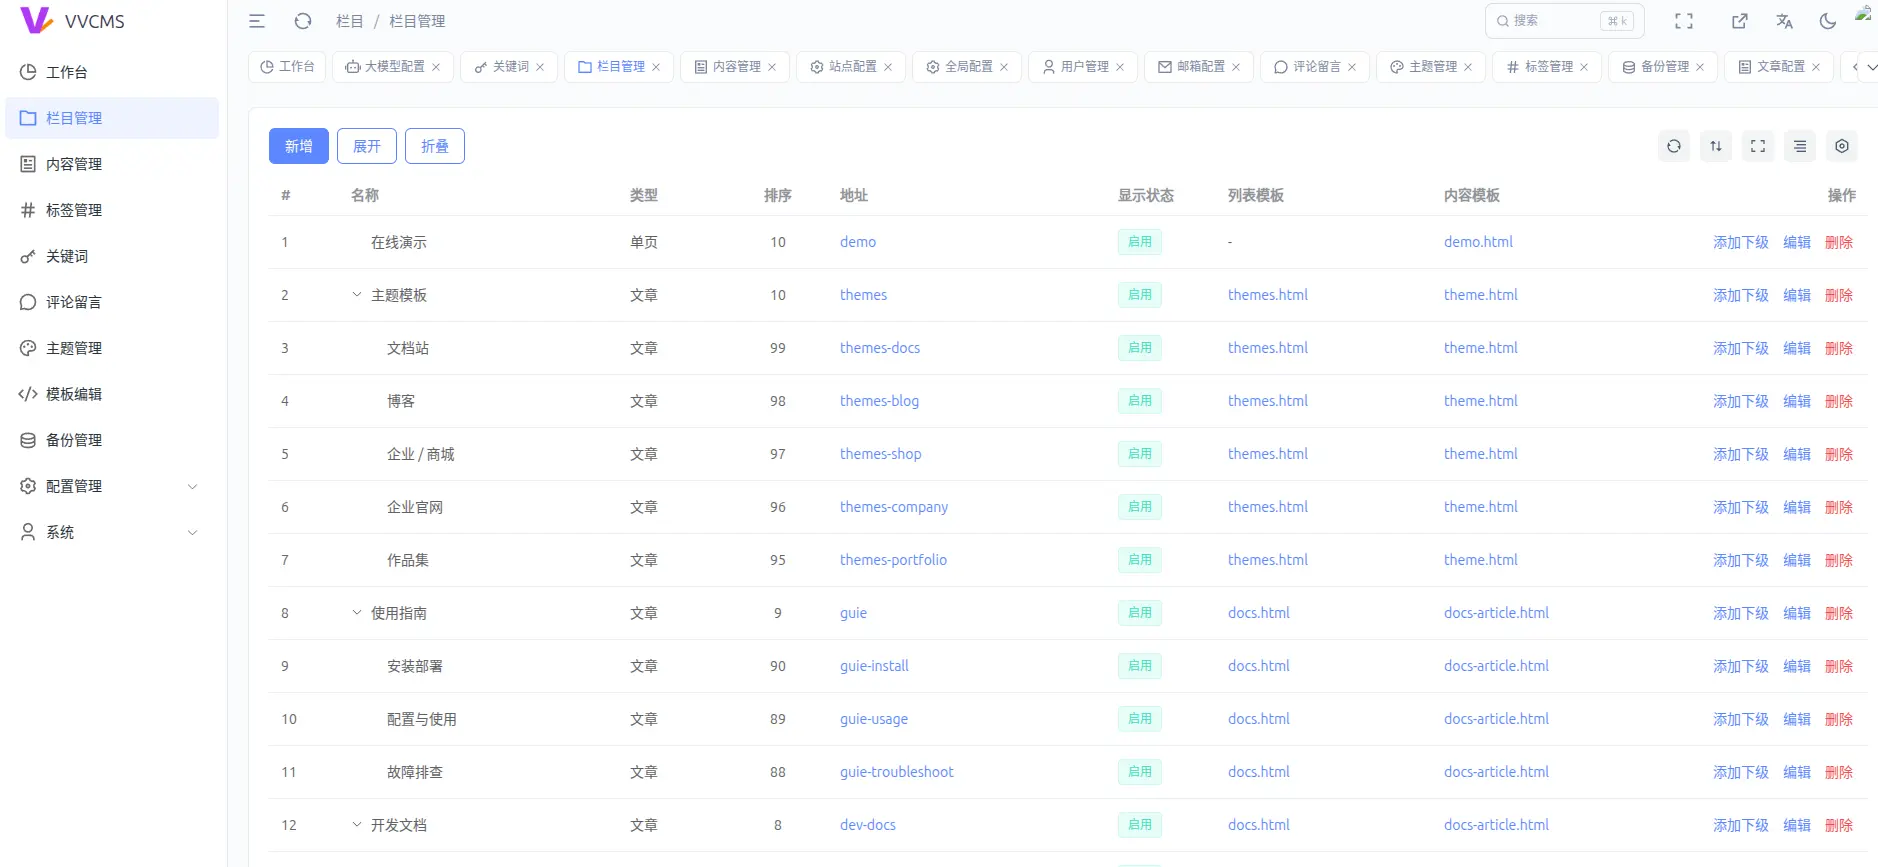Image resolution: width=1878 pixels, height=867 pixels.
Task: Click the 新增 button
Action: (298, 146)
